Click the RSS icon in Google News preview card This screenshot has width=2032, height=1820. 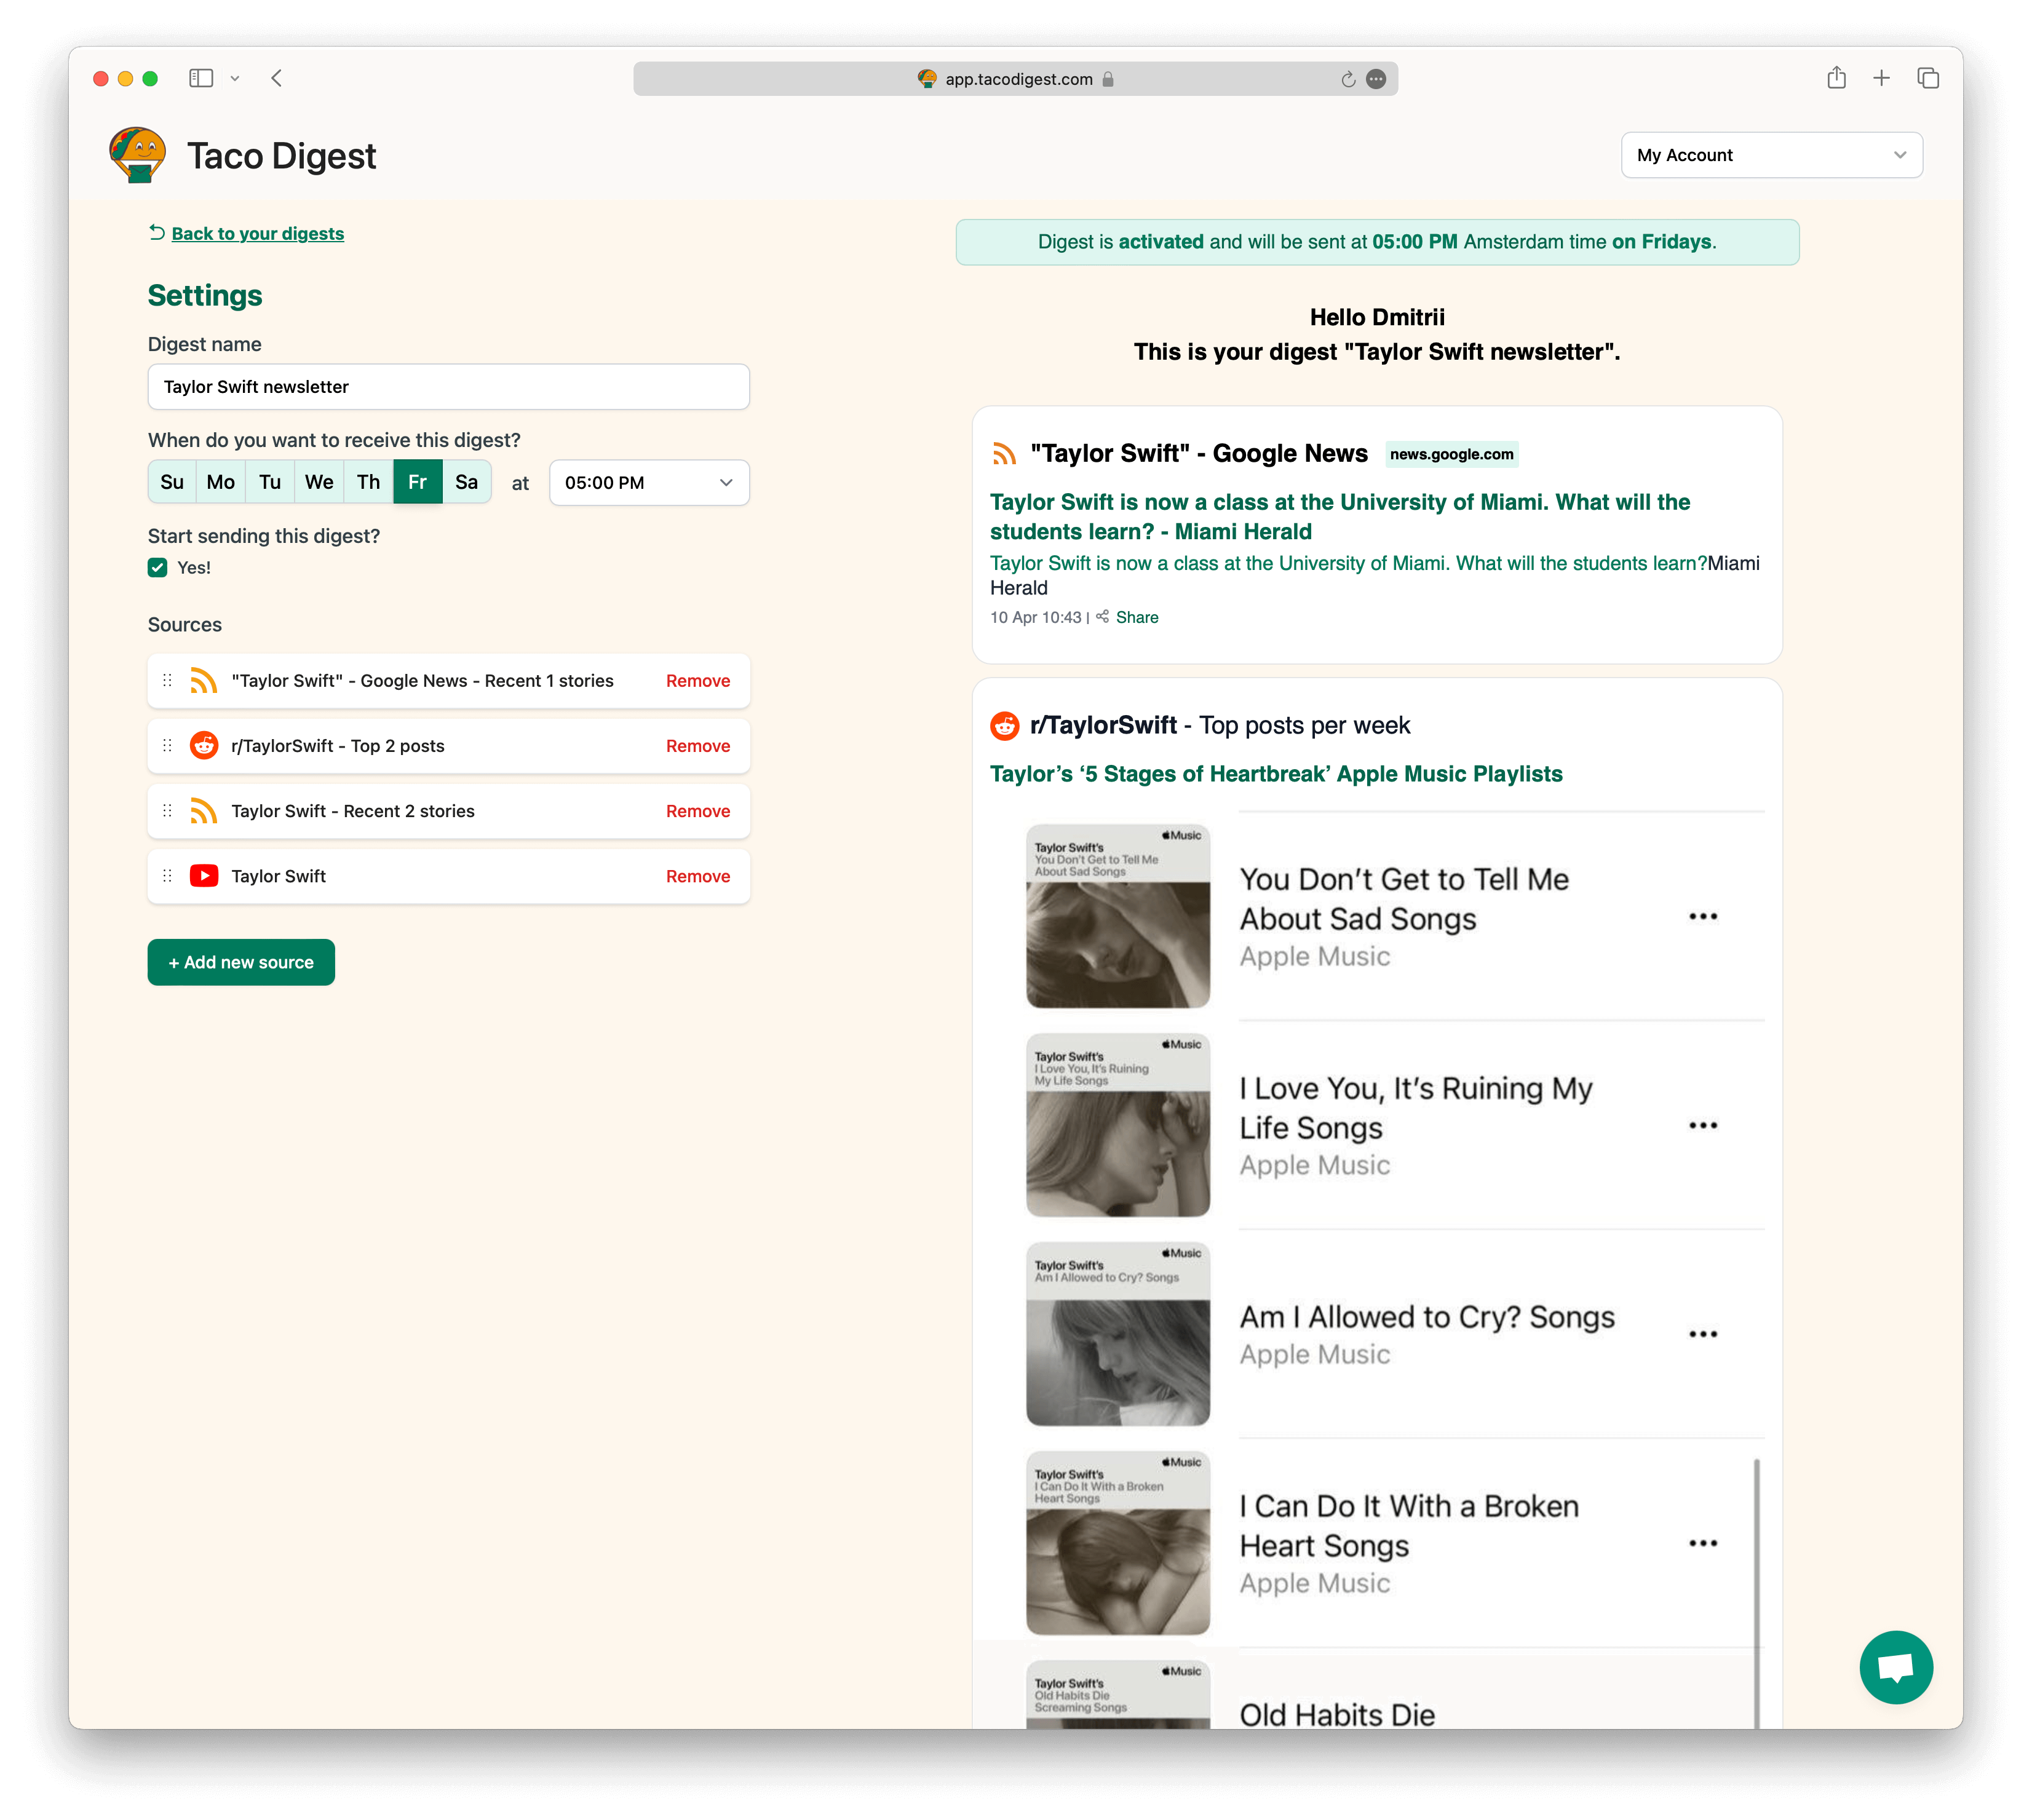pyautogui.click(x=1004, y=454)
